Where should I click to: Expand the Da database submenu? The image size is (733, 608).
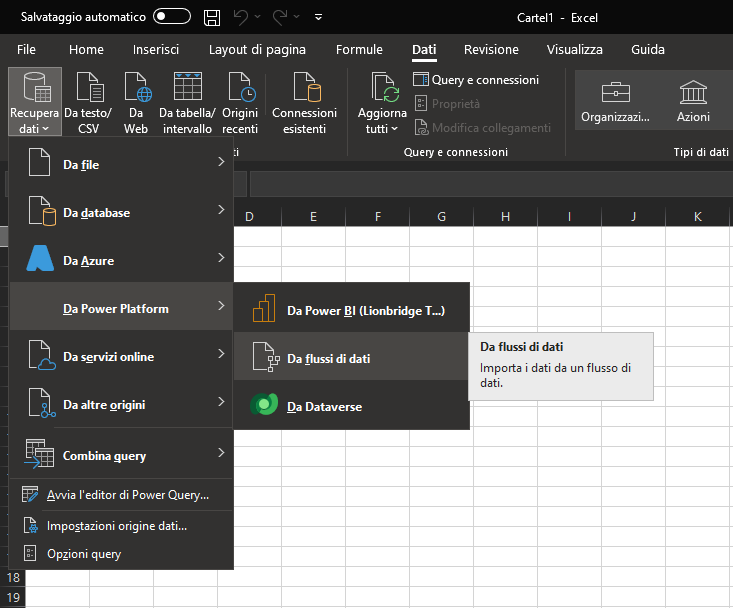[121, 212]
